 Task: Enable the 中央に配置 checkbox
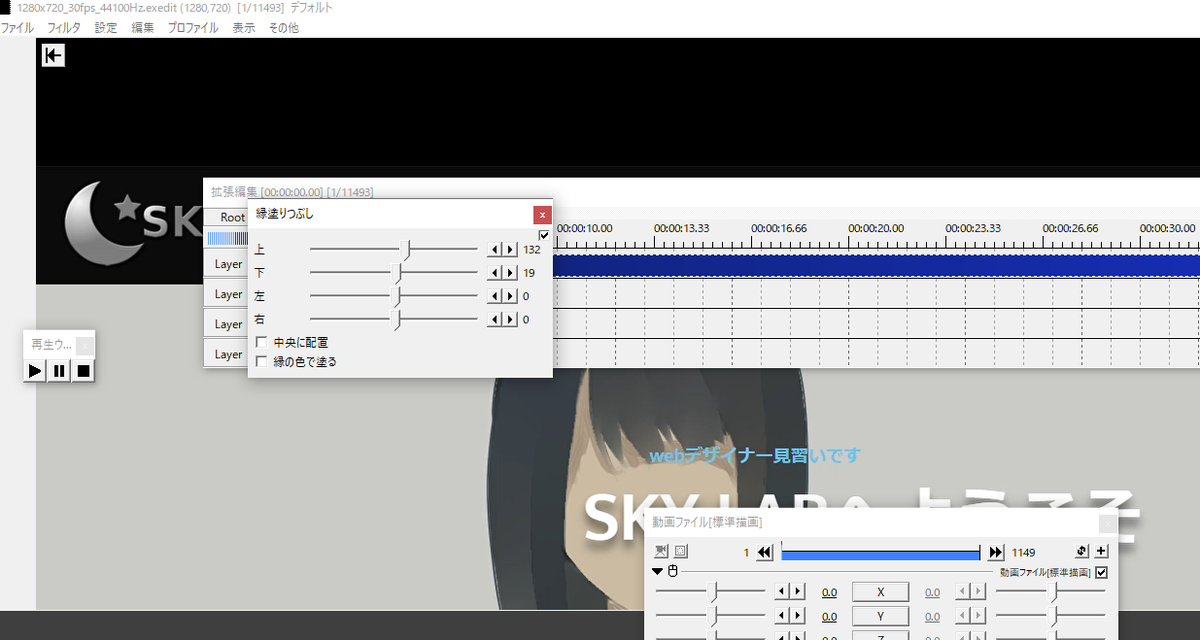[262, 342]
